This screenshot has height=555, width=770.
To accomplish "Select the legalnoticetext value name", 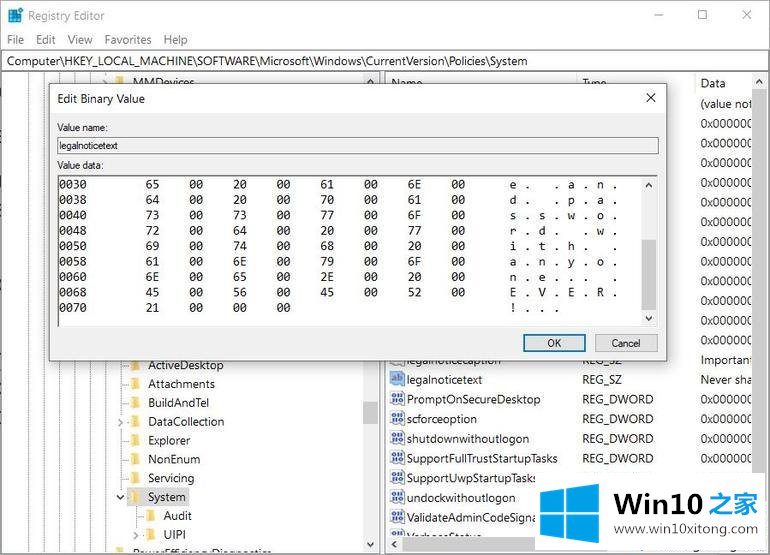I will tap(444, 380).
